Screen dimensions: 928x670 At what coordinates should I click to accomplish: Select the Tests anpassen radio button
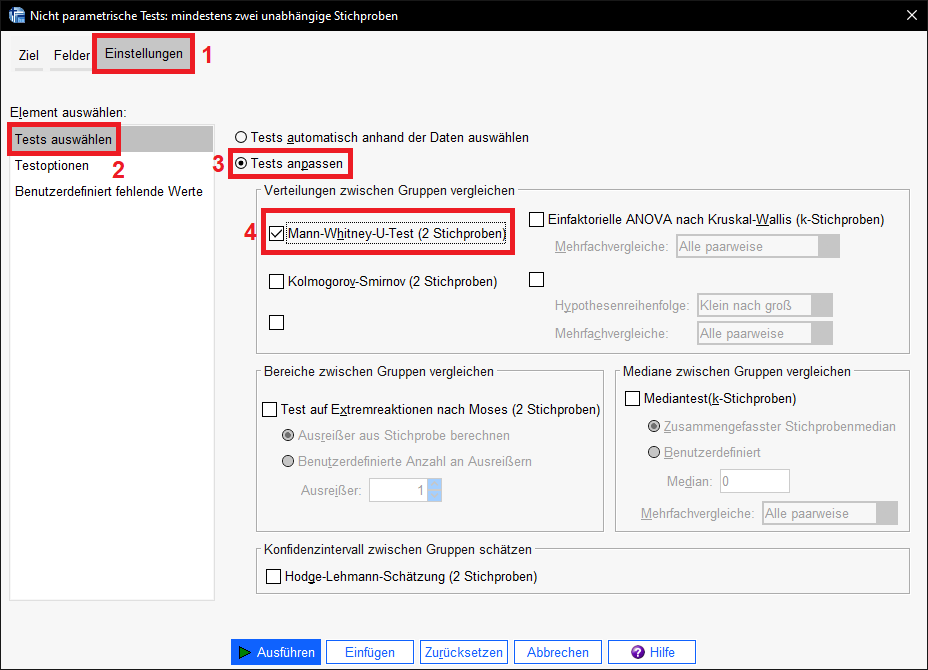coord(241,163)
